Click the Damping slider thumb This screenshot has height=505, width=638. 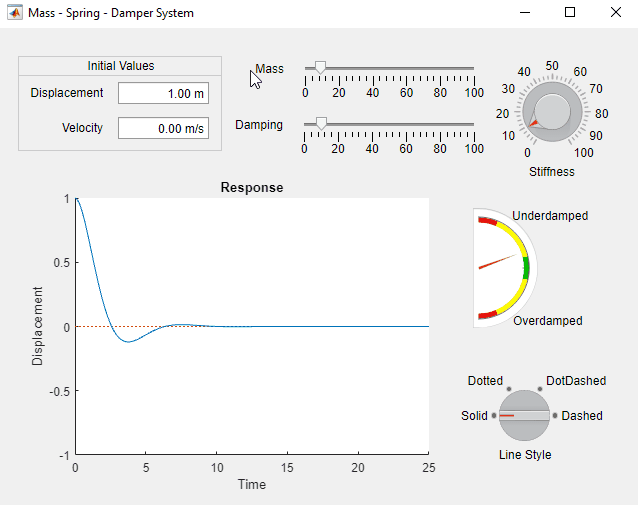[x=321, y=123]
